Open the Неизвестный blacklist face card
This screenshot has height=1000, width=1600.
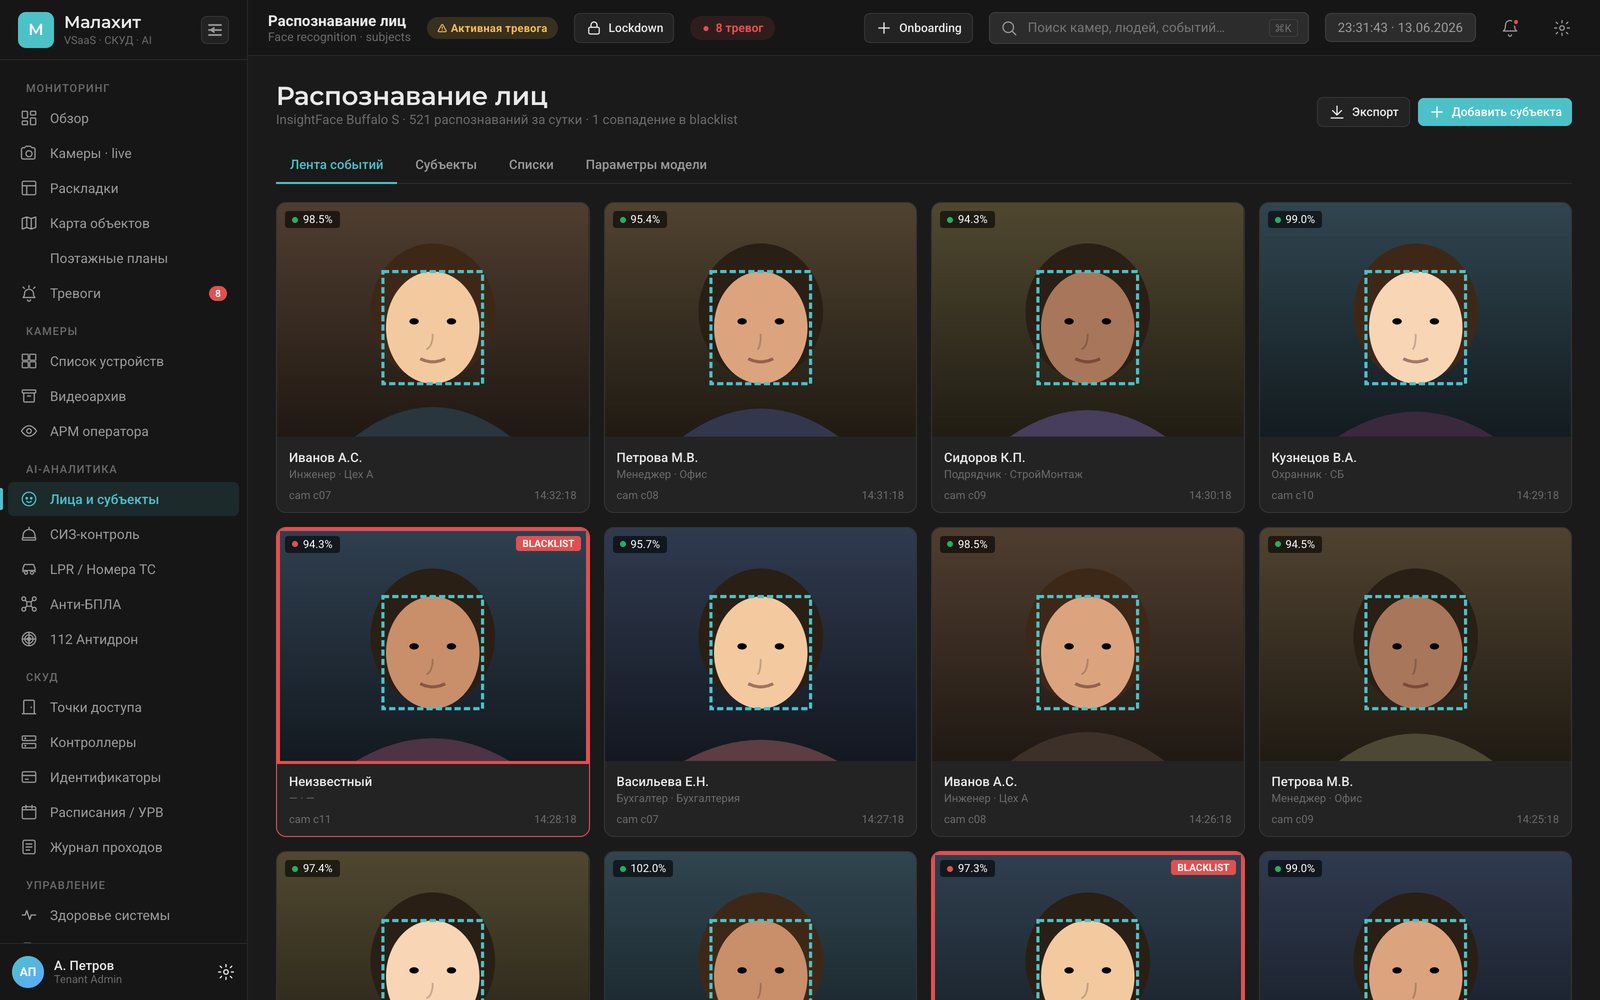(x=433, y=682)
